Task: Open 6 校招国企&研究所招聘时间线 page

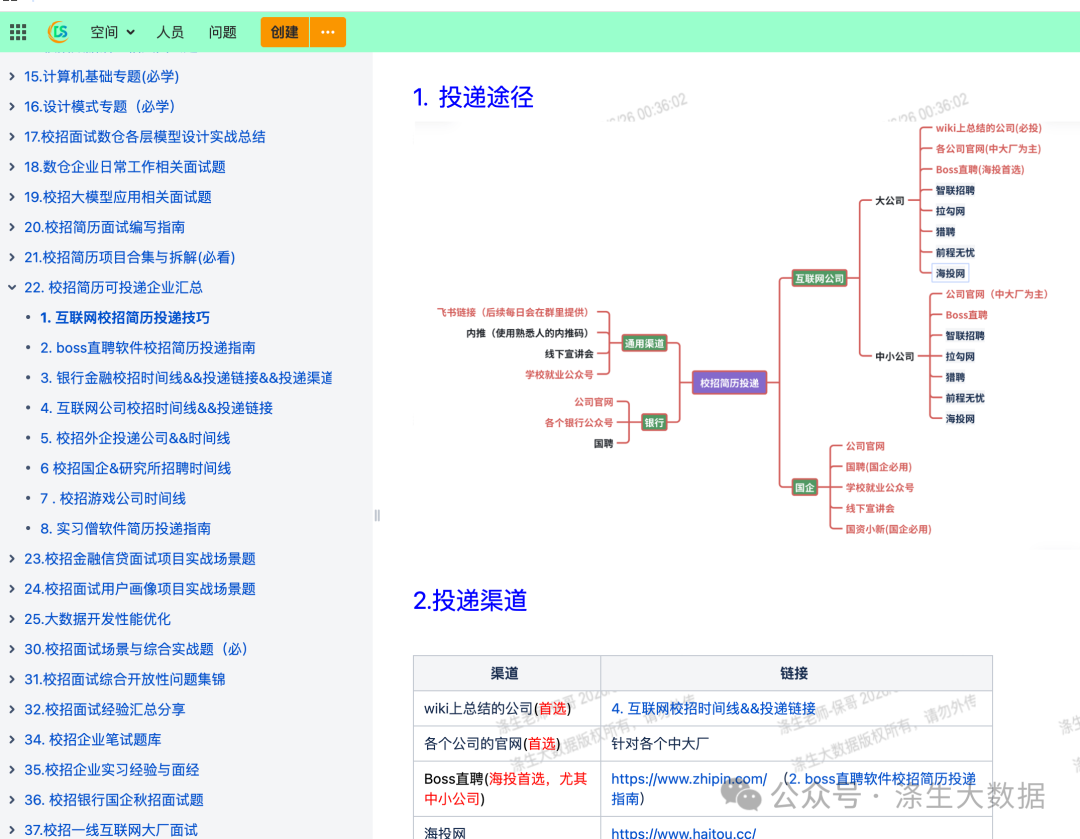Action: pos(136,468)
